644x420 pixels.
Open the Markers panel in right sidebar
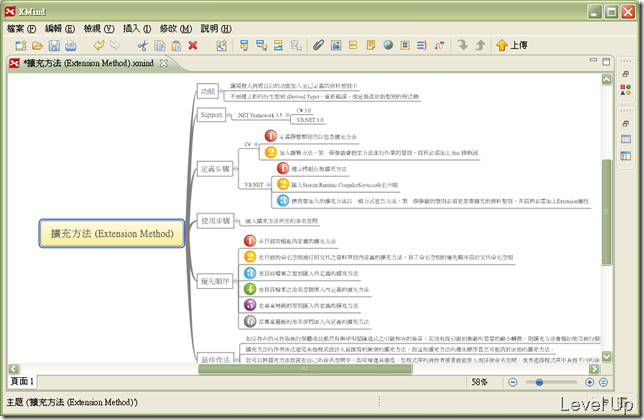pos(626,90)
